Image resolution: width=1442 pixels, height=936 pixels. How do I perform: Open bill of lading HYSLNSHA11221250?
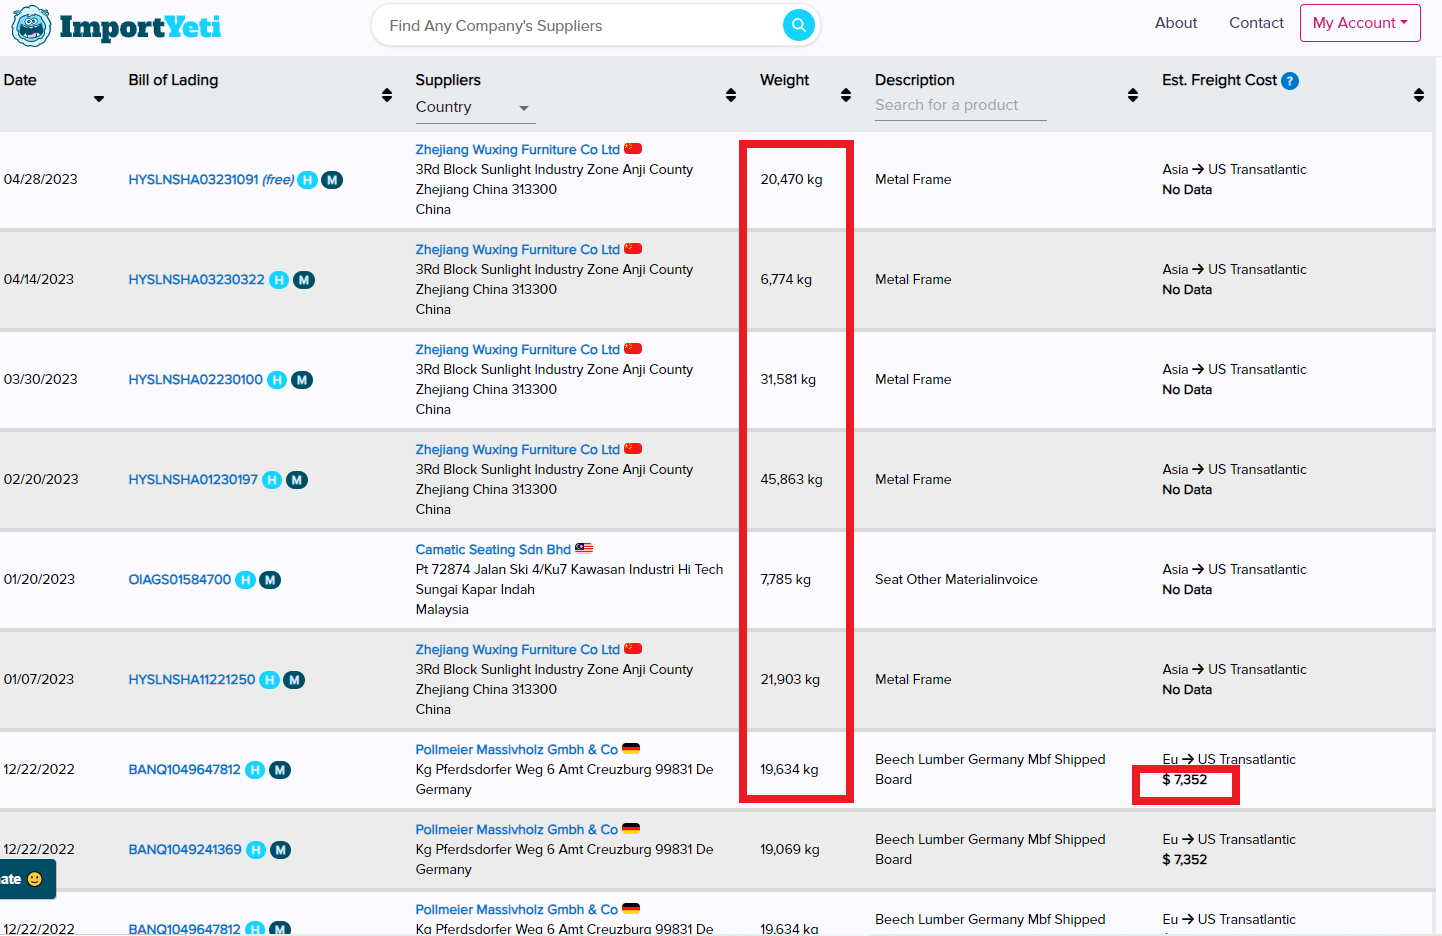(x=192, y=680)
